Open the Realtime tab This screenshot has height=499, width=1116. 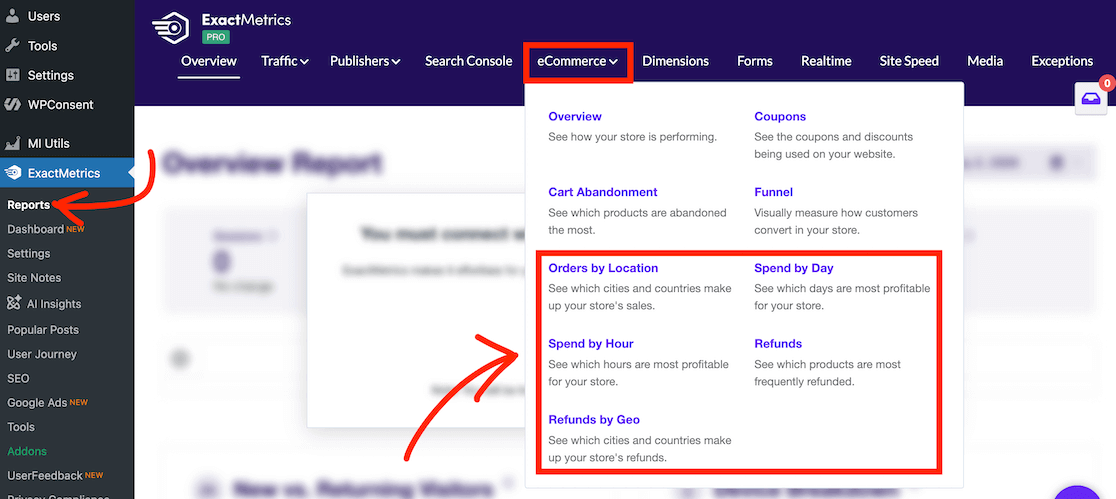pos(826,61)
